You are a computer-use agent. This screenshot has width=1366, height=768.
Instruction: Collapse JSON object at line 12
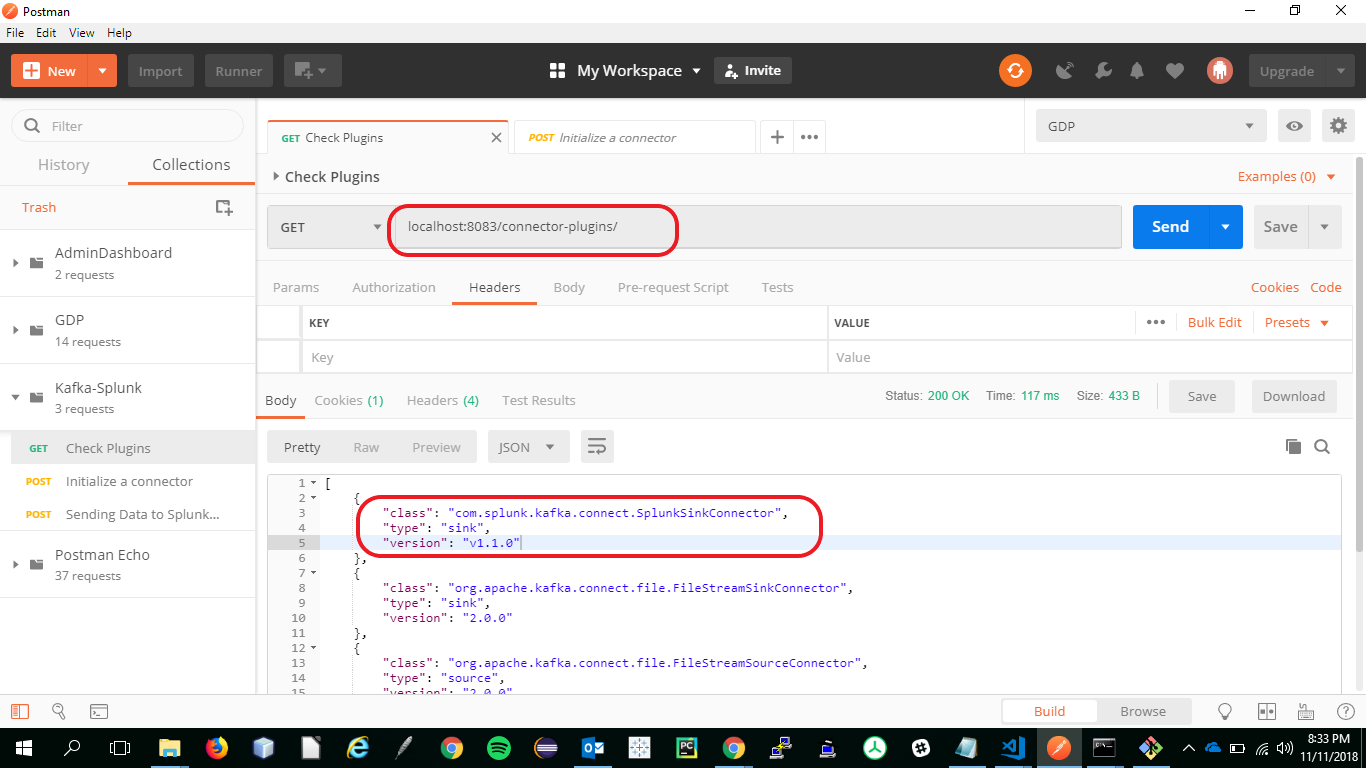click(x=314, y=648)
